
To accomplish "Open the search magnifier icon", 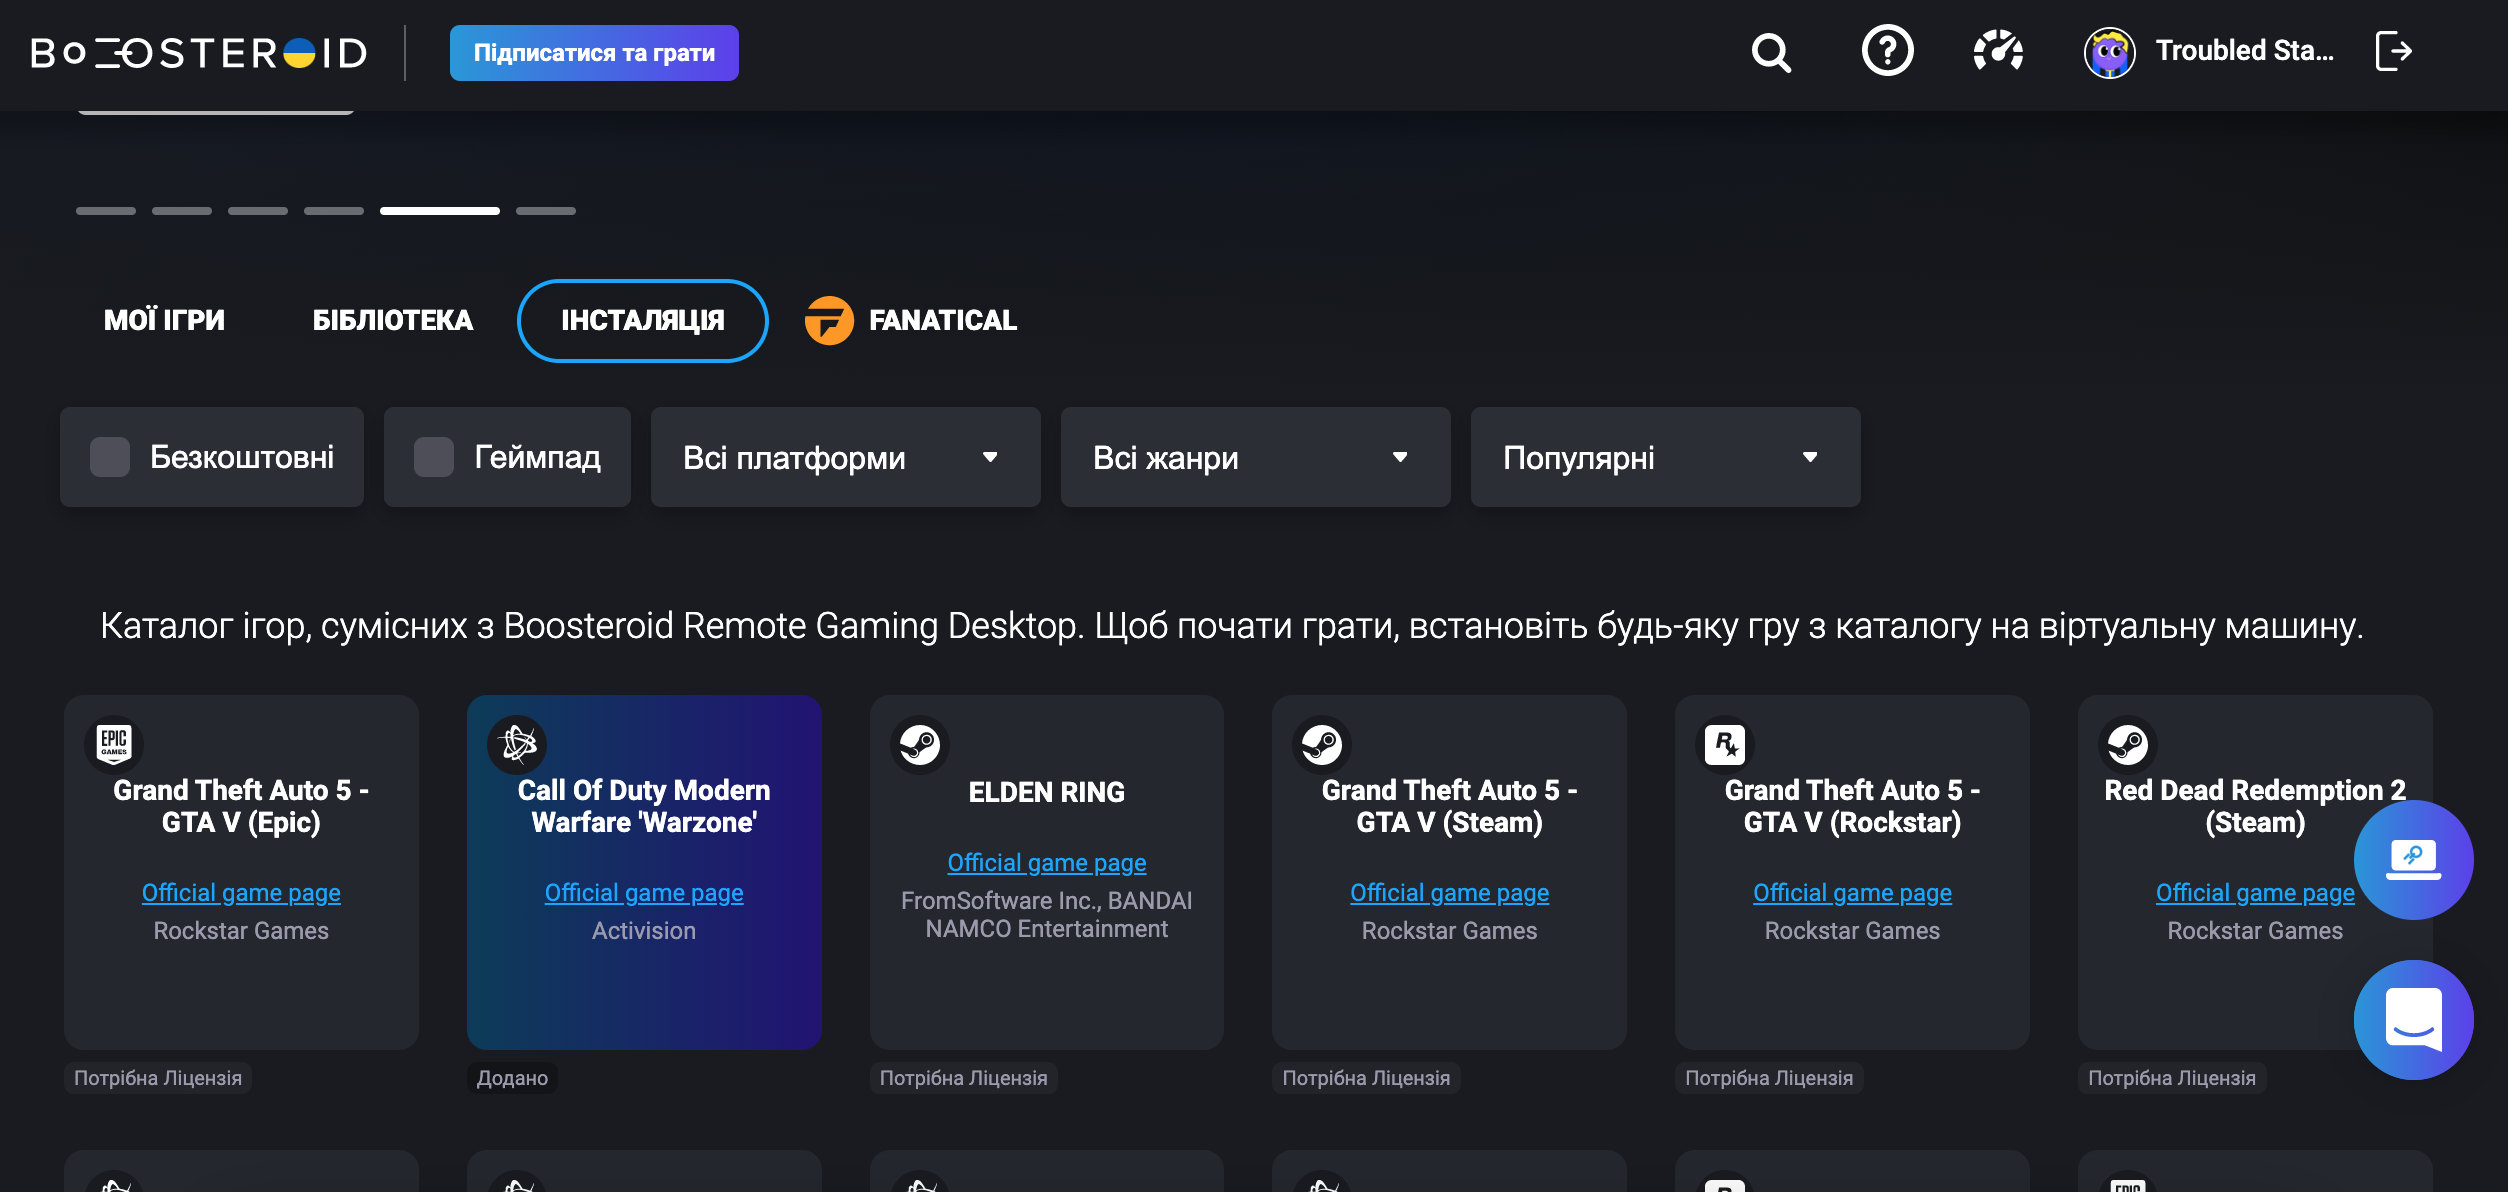I will [x=1771, y=52].
